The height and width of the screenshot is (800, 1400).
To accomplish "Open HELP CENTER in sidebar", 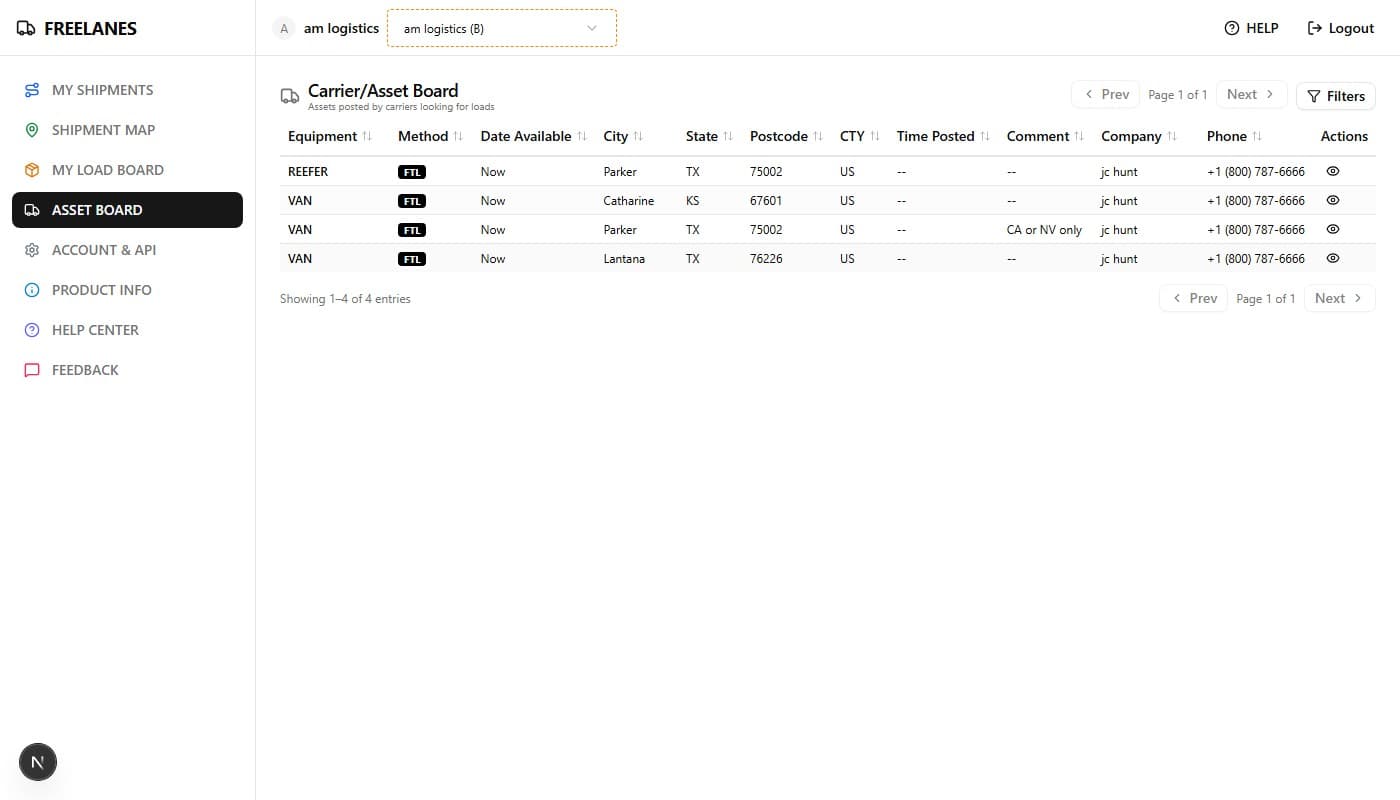I will point(127,330).
